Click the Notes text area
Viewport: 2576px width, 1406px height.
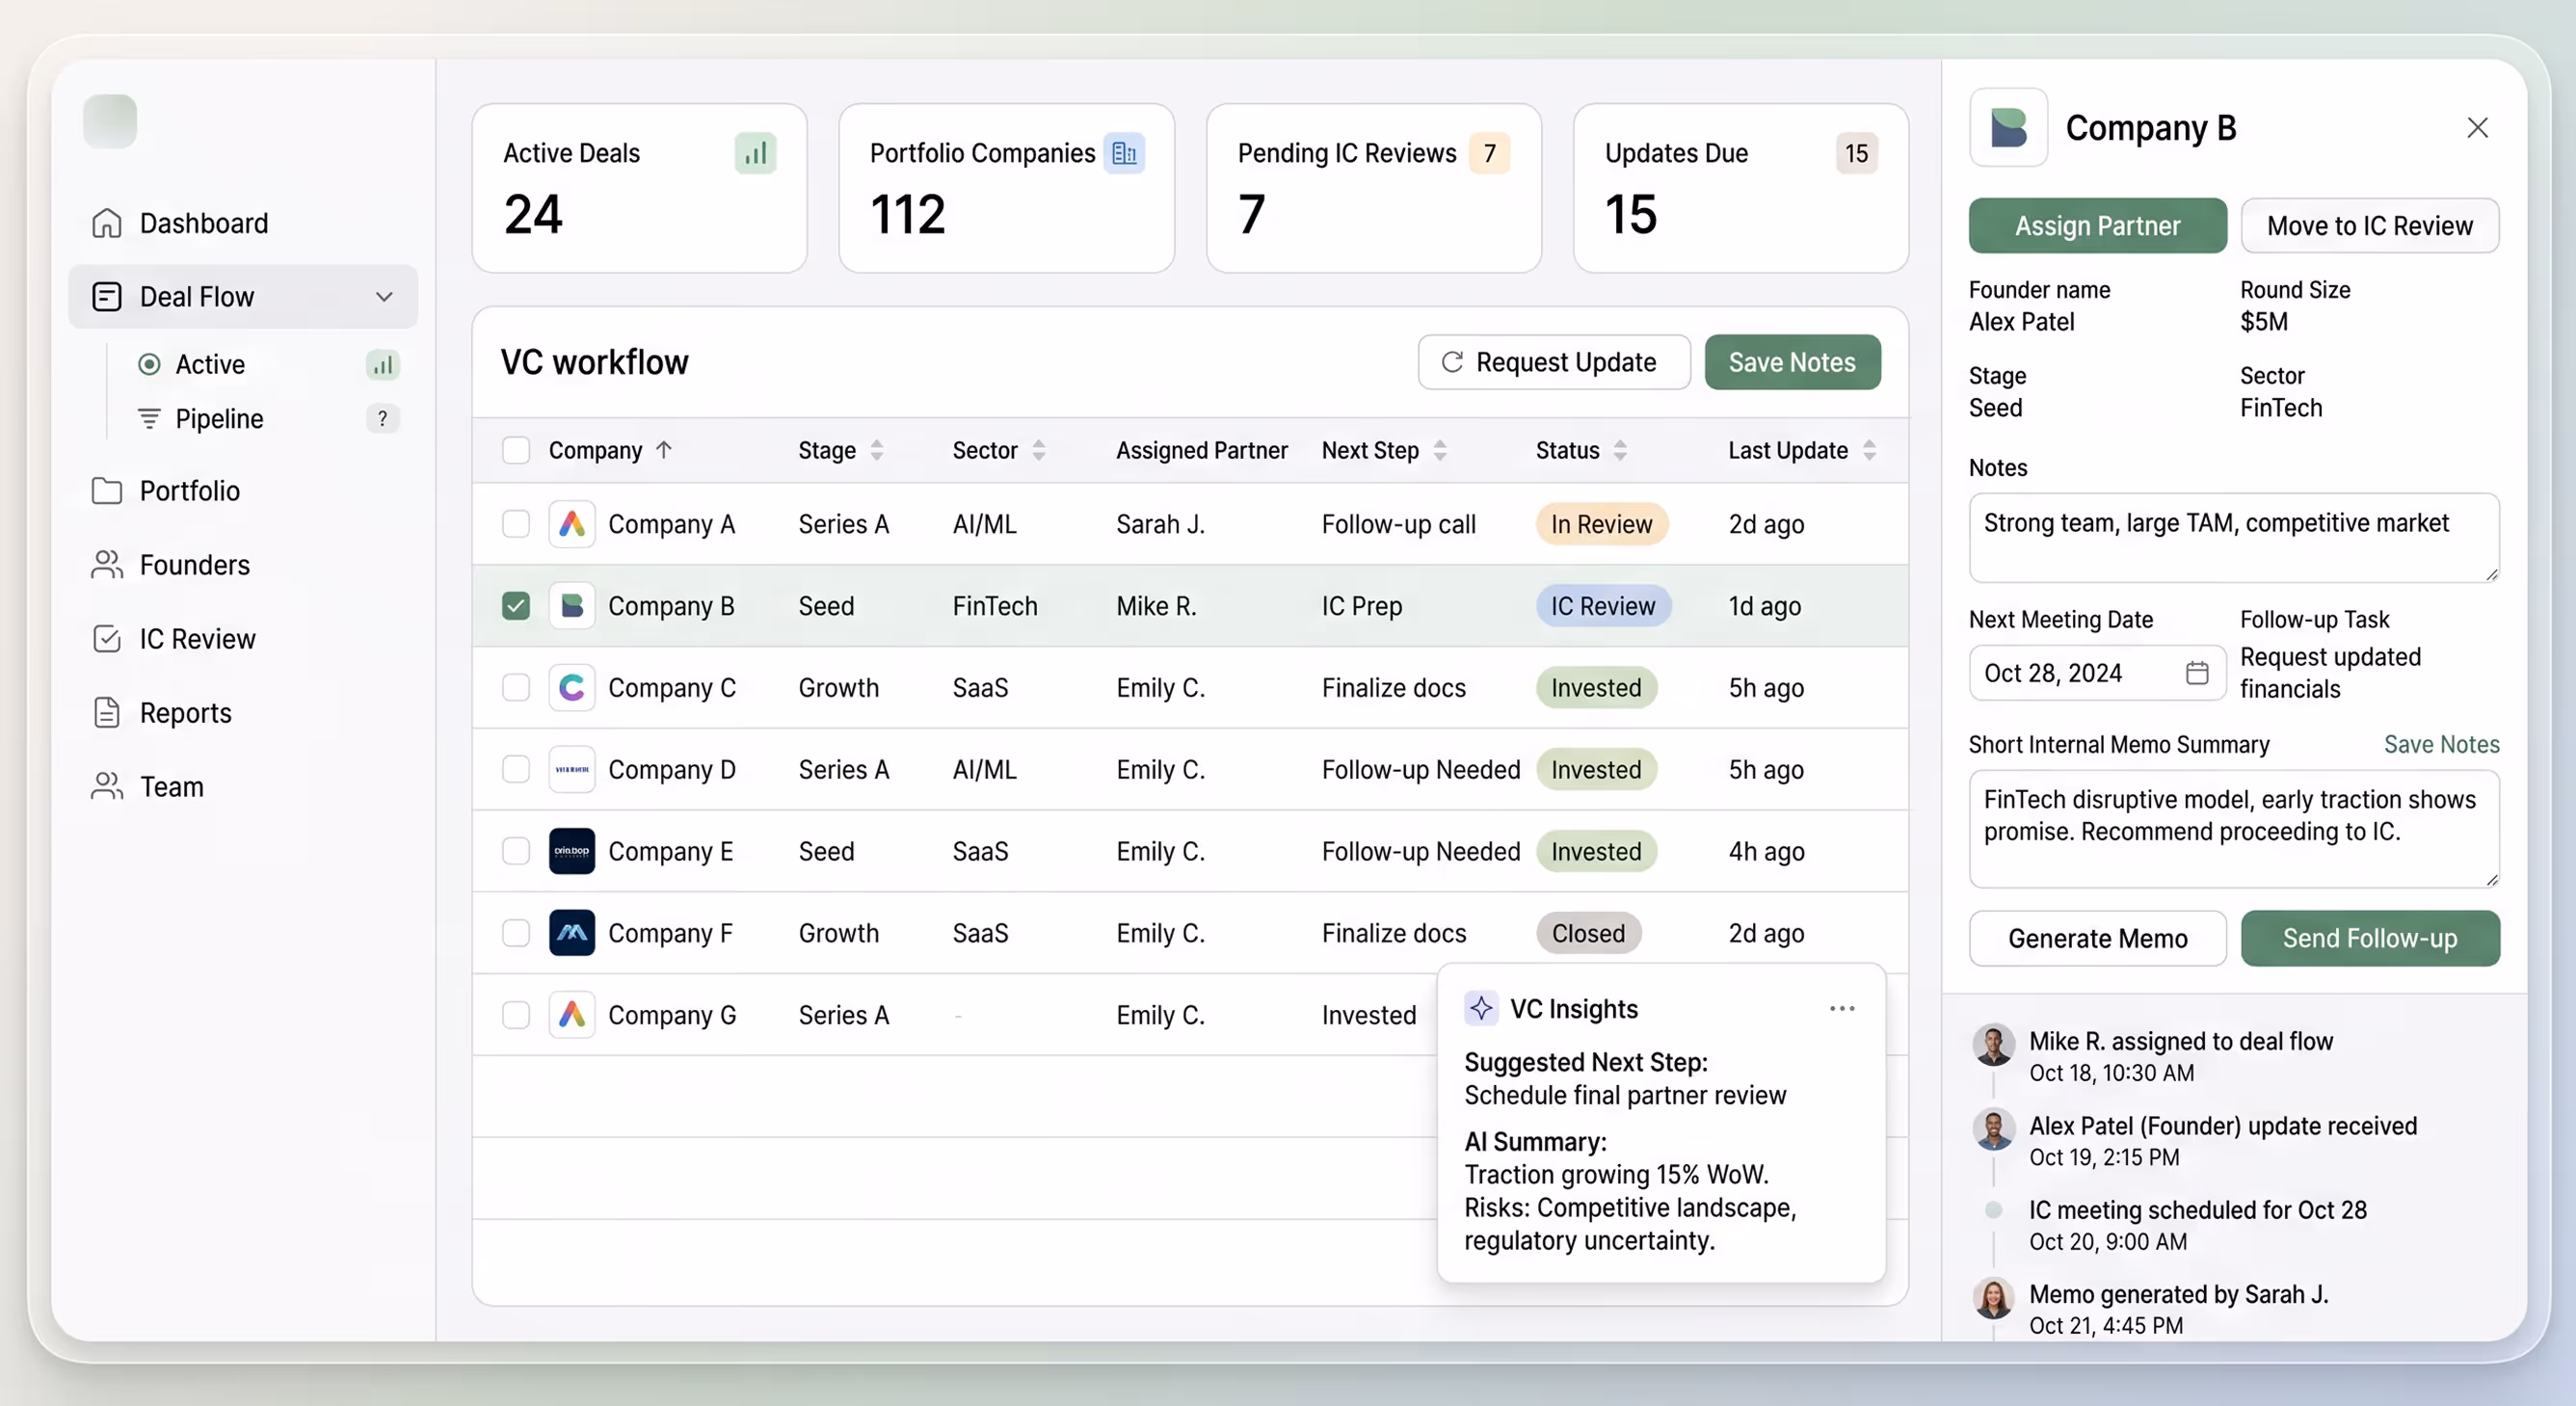[x=2234, y=538]
